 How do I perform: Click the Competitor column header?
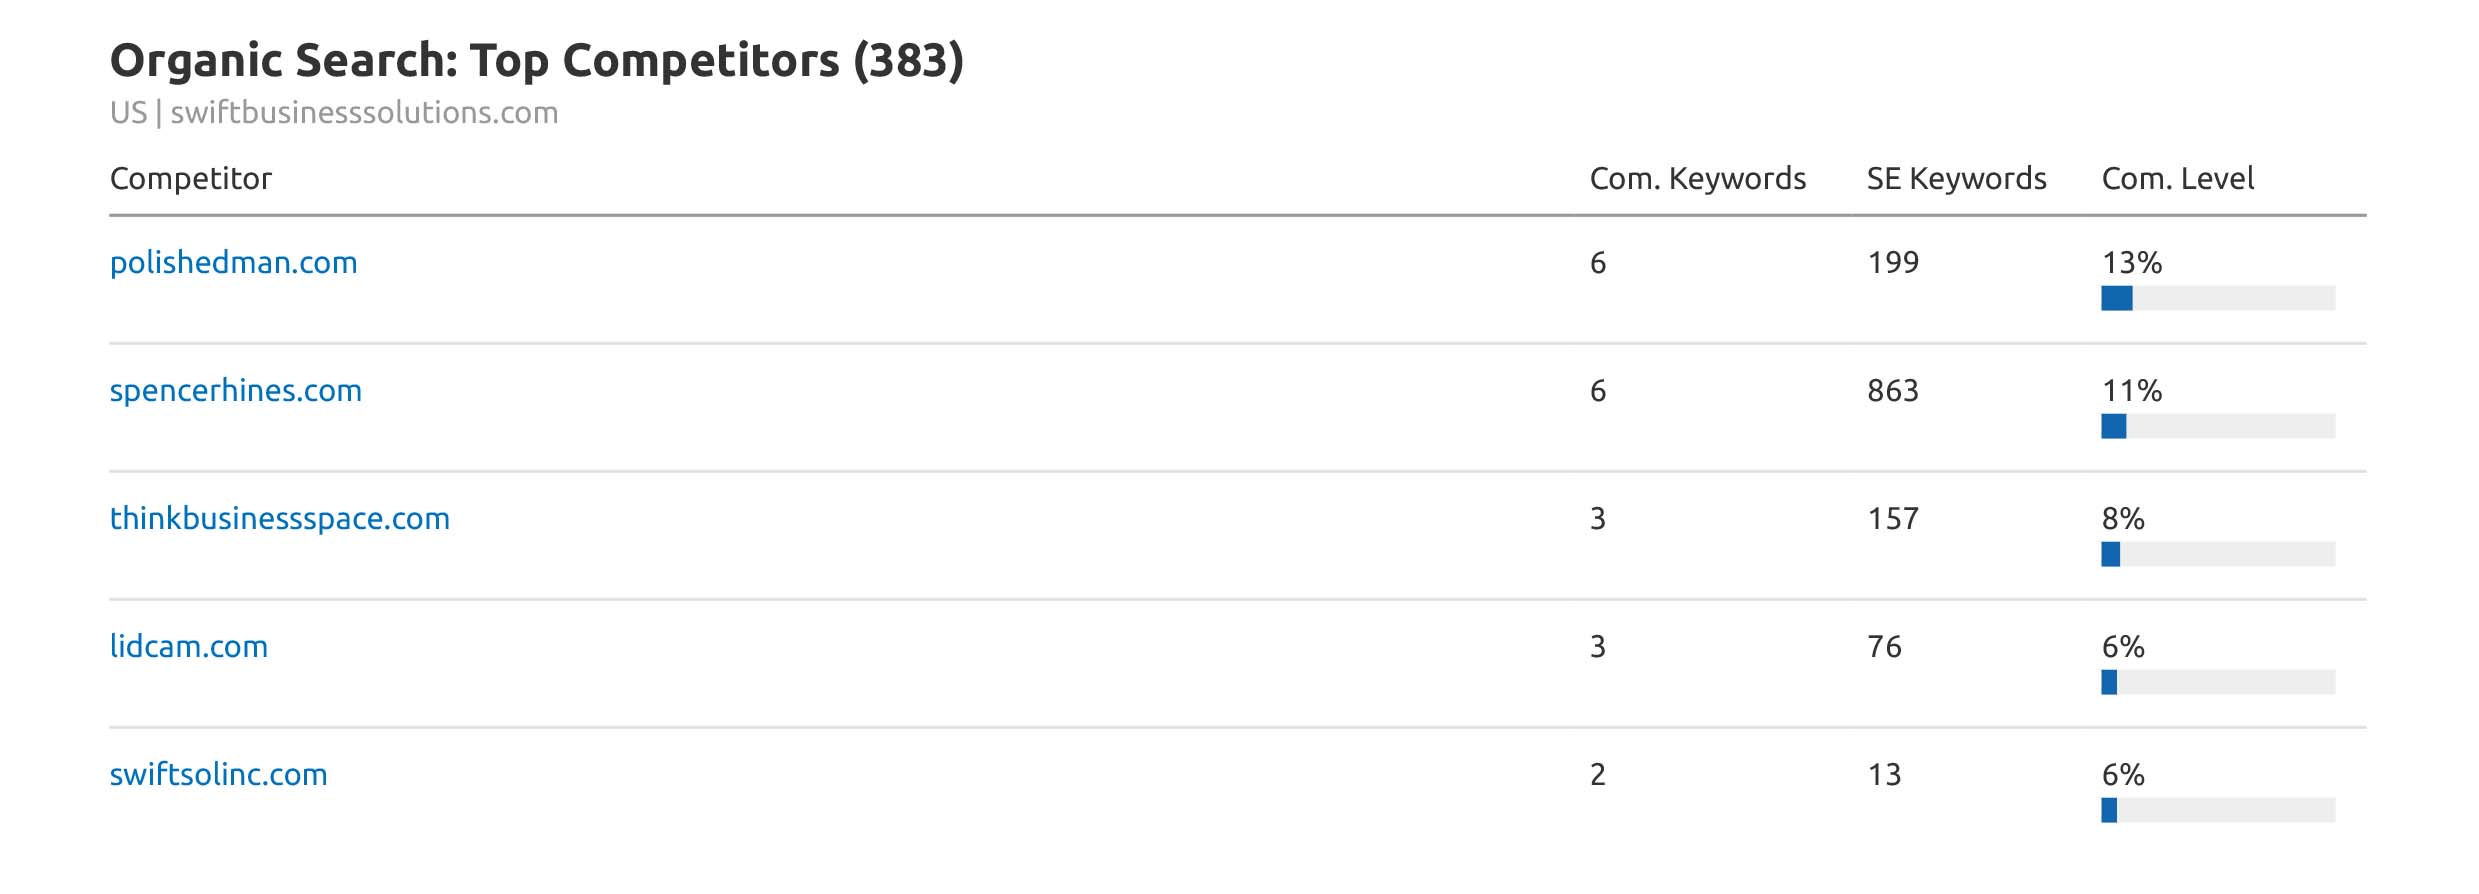tap(190, 179)
